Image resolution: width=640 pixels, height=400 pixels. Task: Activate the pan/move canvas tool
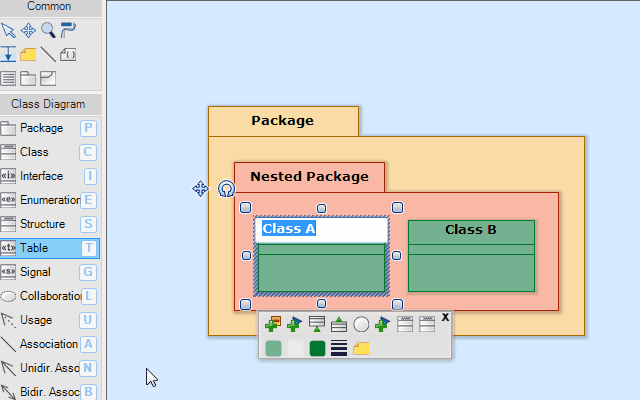tap(28, 31)
